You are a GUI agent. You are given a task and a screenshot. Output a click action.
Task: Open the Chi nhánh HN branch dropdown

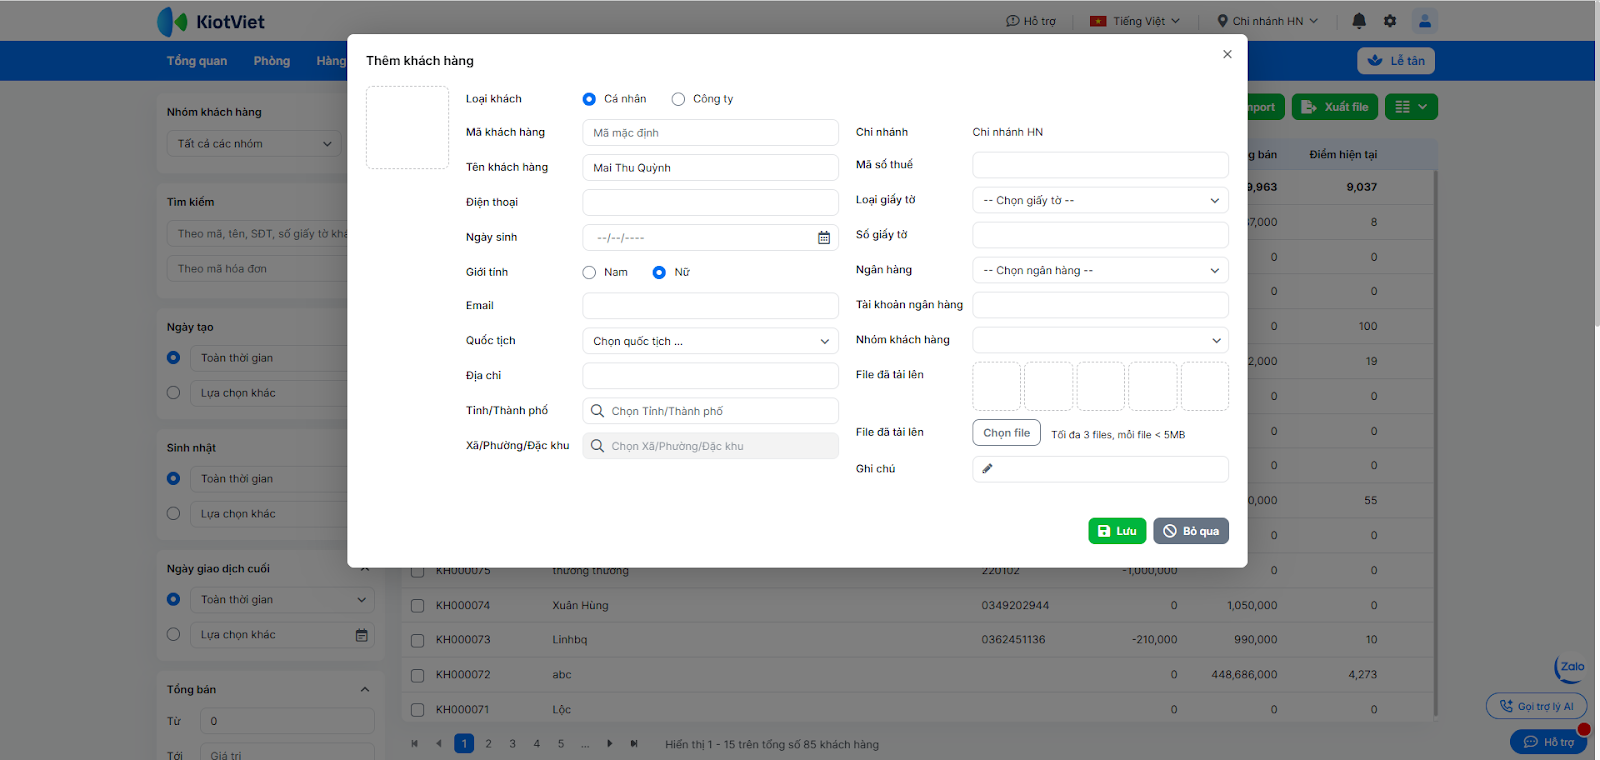pyautogui.click(x=1267, y=21)
